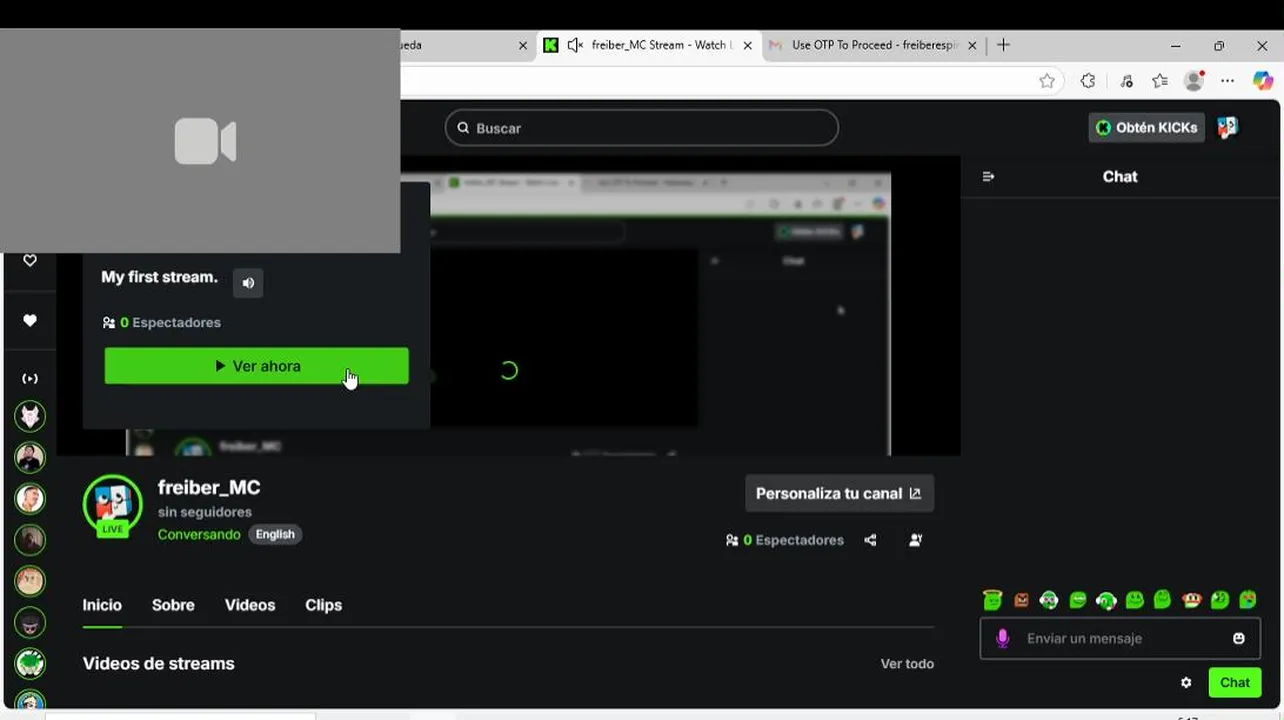Open the Edge profile icon

[1194, 81]
